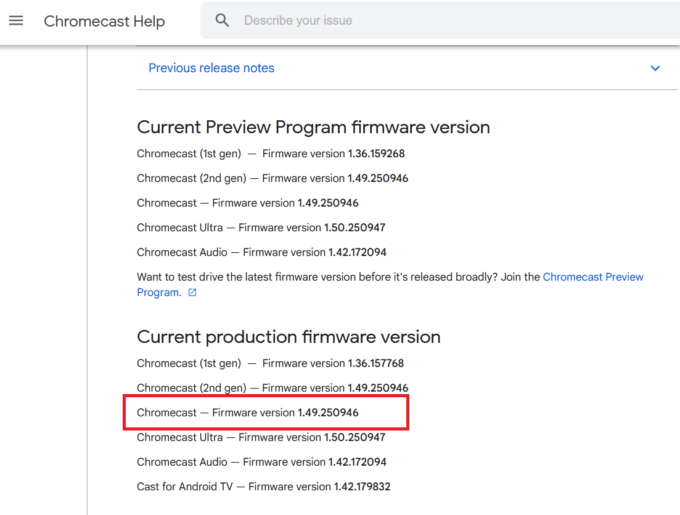Select the Current Preview Program firmware heading

pyautogui.click(x=314, y=127)
